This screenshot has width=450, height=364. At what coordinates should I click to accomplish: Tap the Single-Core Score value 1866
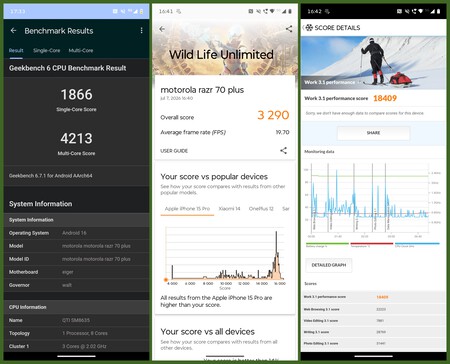point(76,95)
